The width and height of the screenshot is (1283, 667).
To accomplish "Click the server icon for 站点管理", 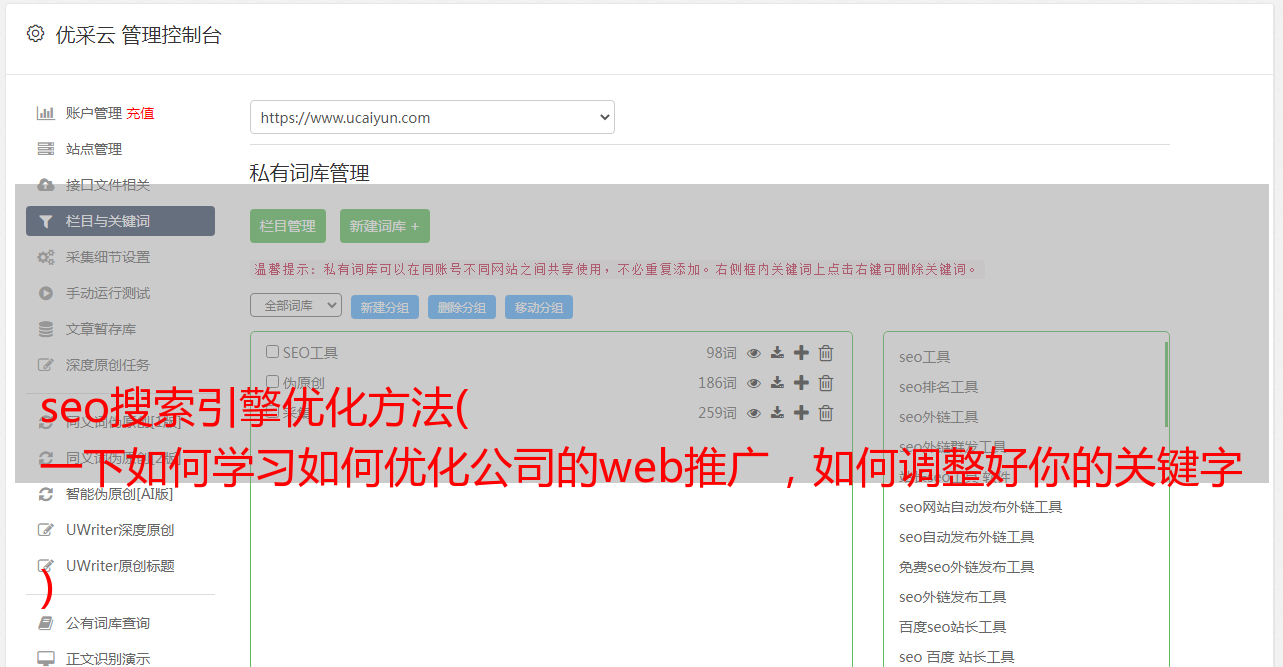I will tap(45, 149).
